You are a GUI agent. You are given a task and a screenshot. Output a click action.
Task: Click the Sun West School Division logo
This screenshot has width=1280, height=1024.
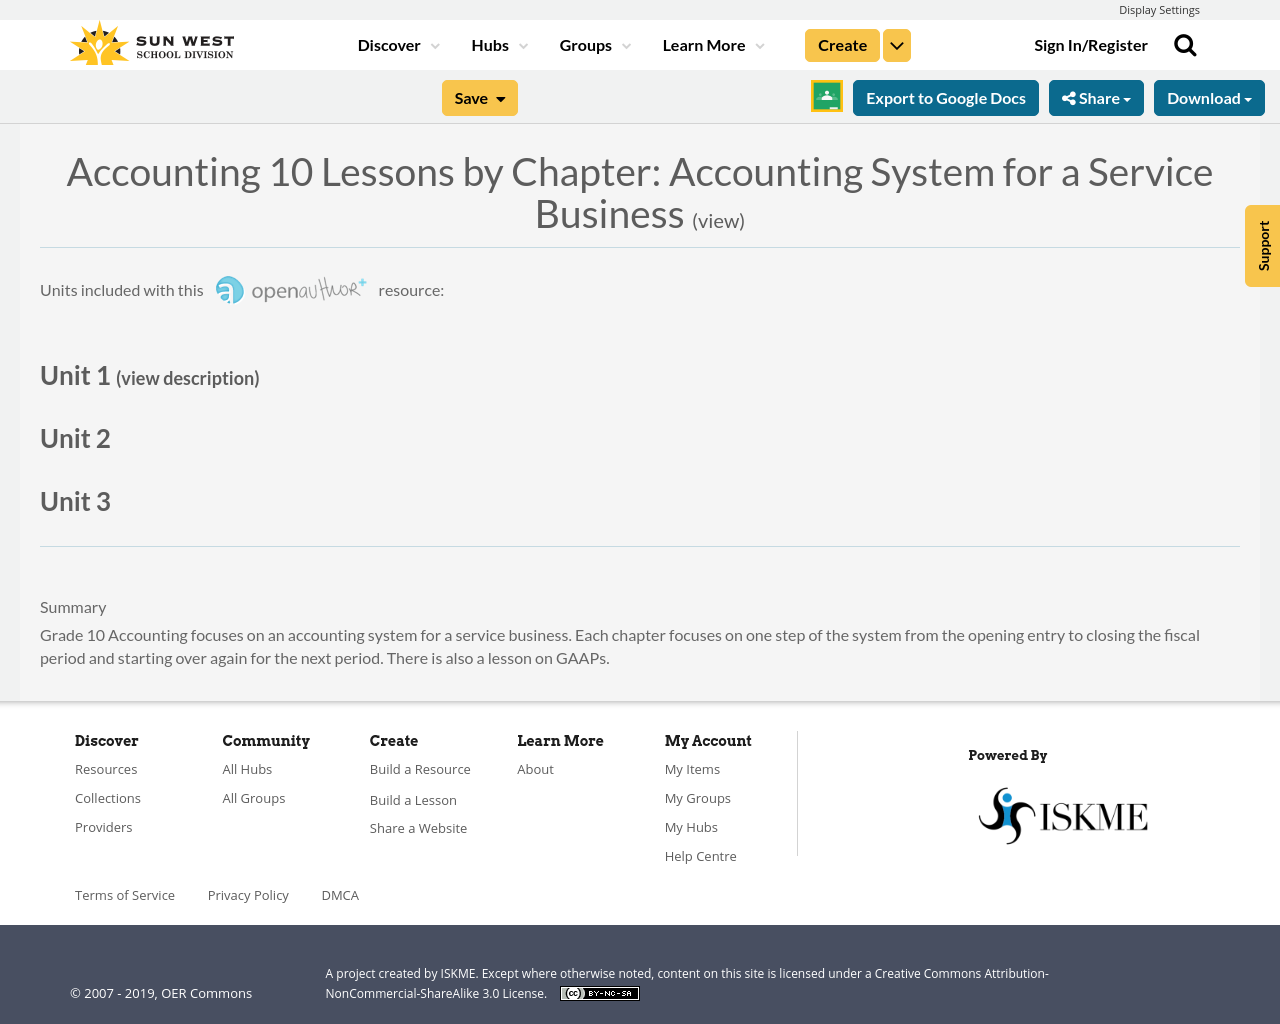pos(150,41)
